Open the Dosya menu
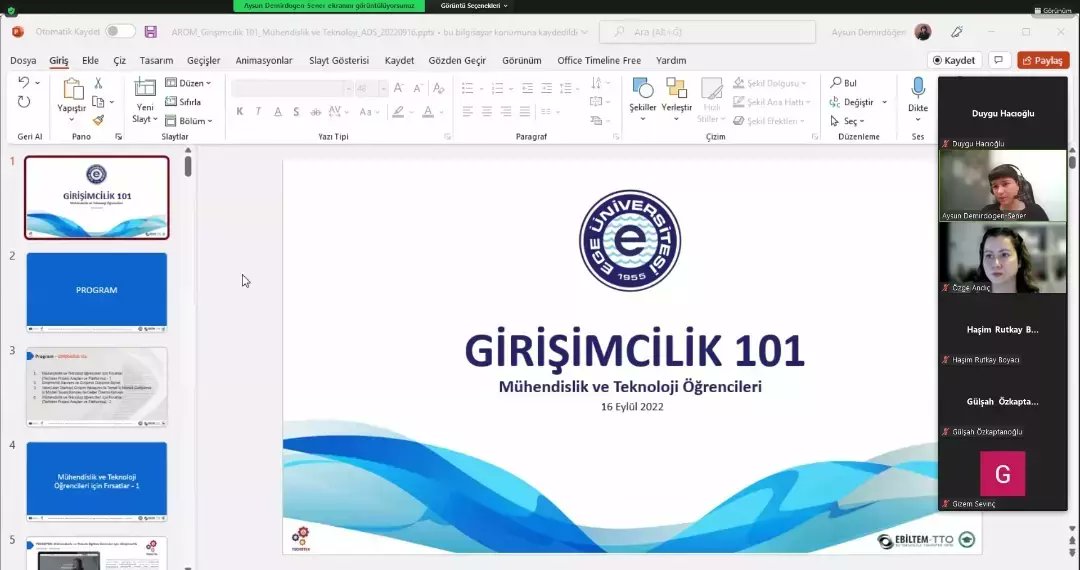 tap(23, 61)
